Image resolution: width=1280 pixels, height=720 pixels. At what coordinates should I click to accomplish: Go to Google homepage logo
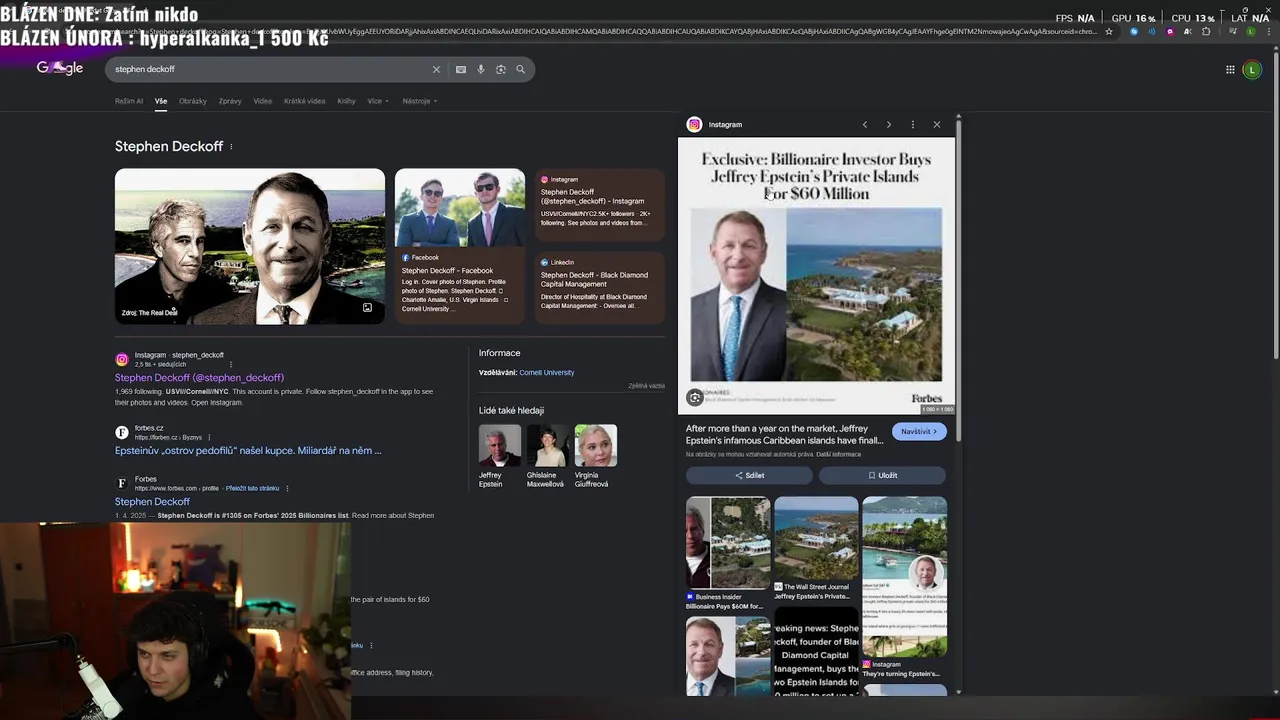pos(60,68)
